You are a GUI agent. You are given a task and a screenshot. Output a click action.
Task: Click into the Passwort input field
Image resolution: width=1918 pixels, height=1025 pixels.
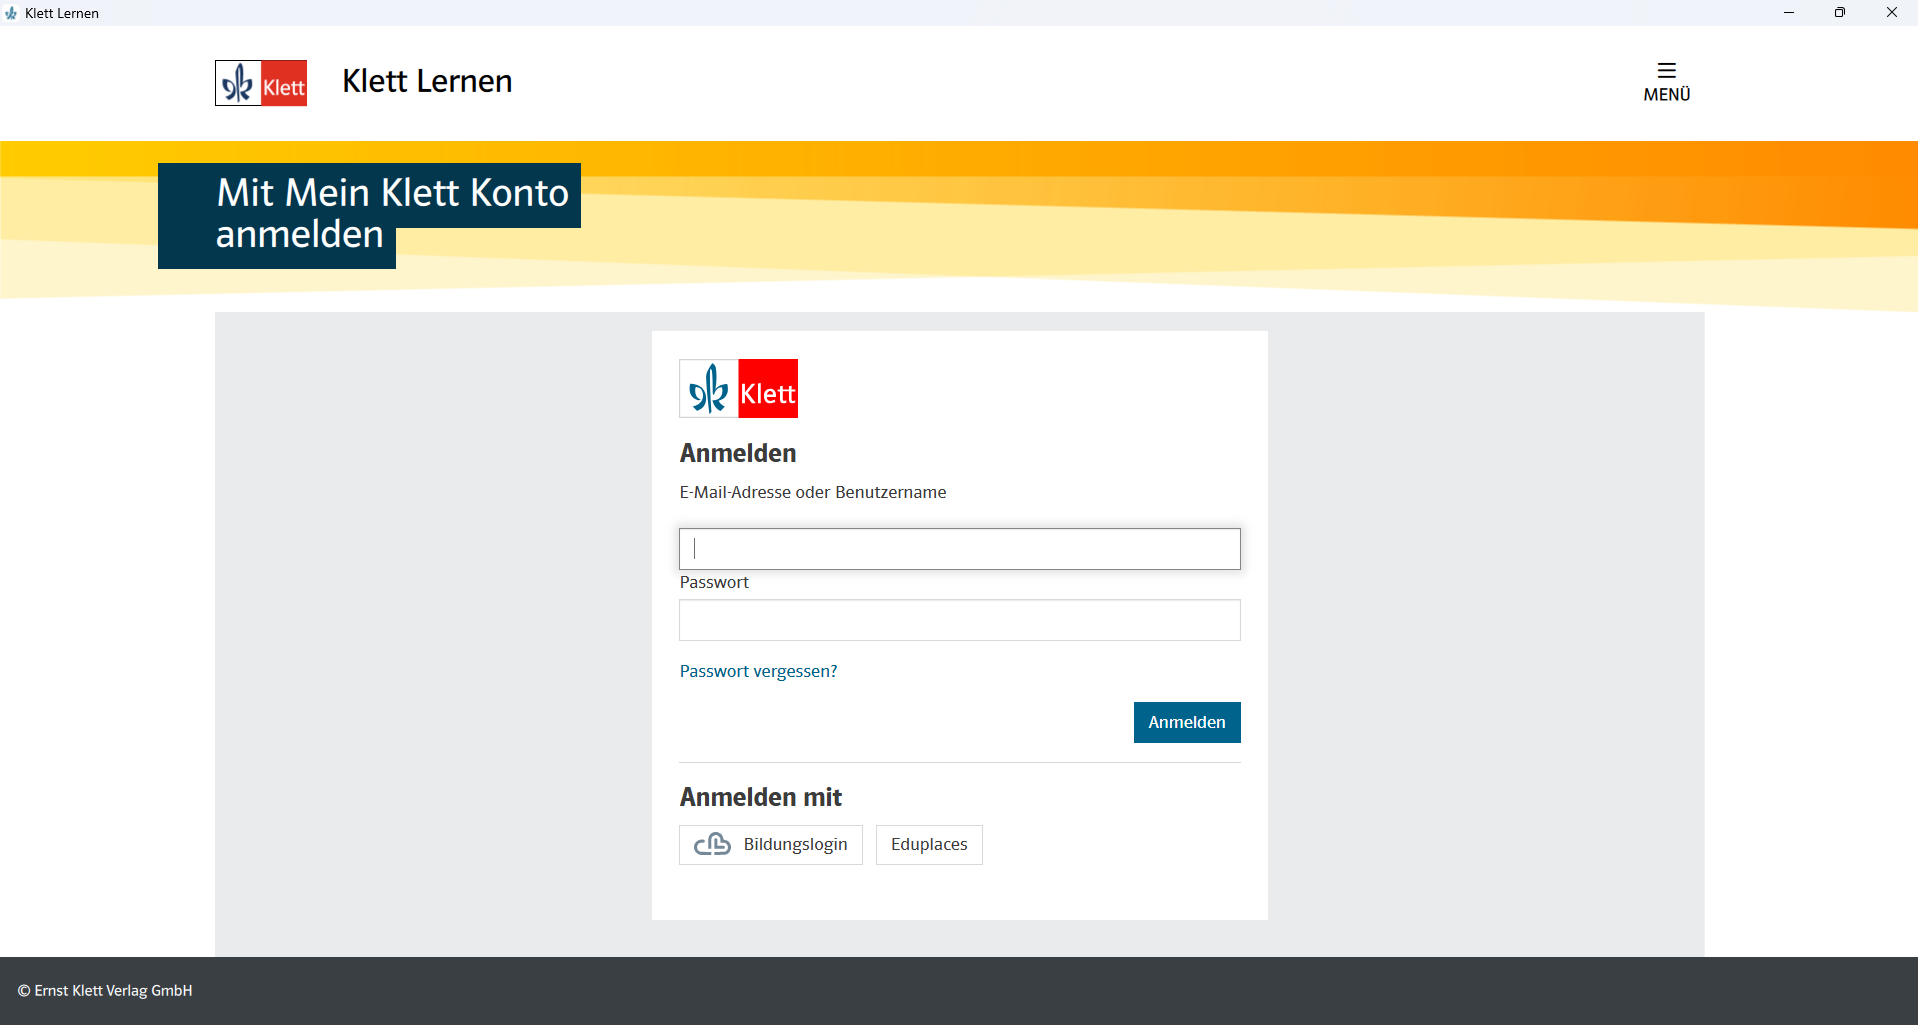[959, 620]
